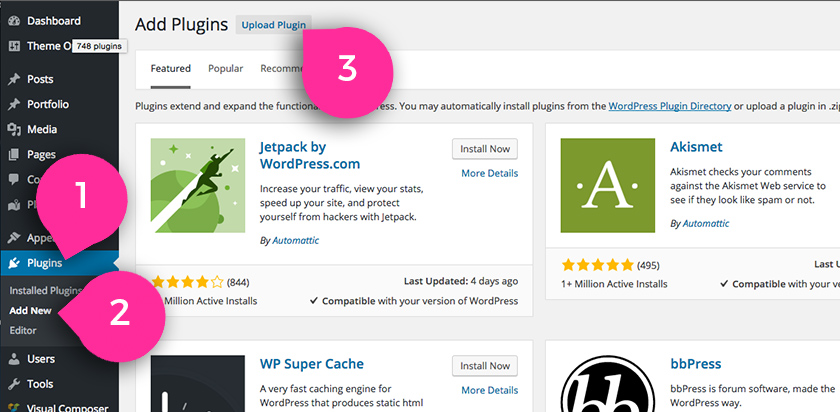The height and width of the screenshot is (412, 840).
Task: Click Jetpack's star rating
Action: click(188, 282)
